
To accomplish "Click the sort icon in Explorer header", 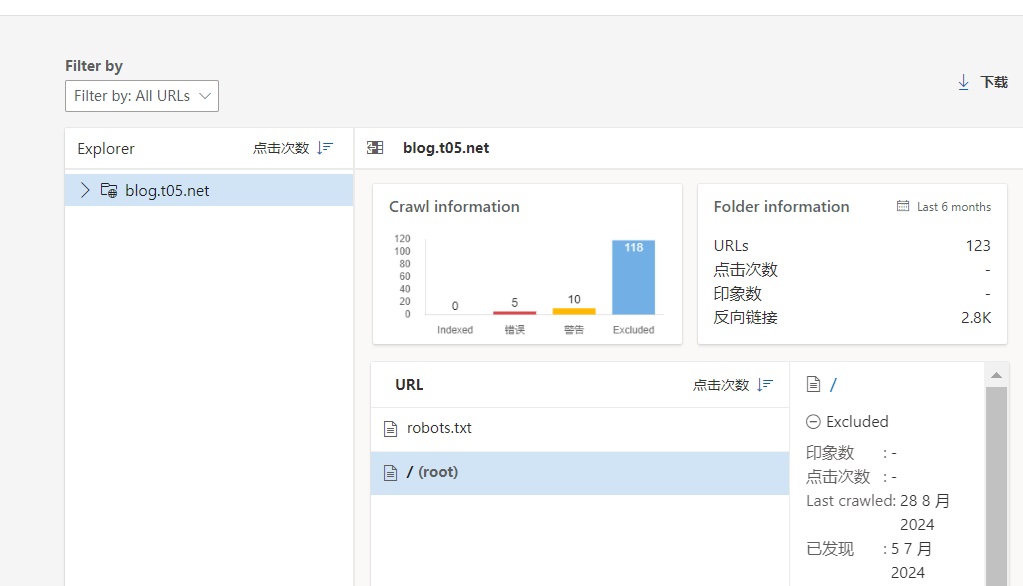I will [325, 148].
